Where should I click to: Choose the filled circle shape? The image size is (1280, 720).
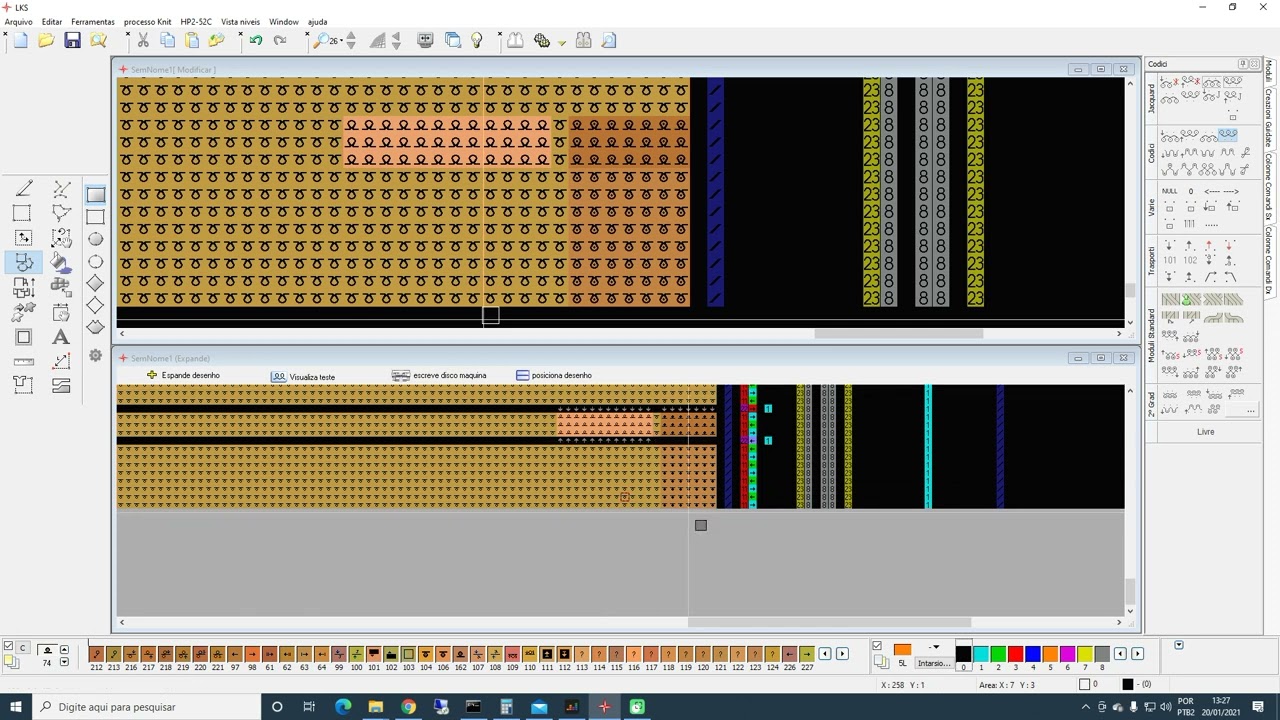click(95, 239)
